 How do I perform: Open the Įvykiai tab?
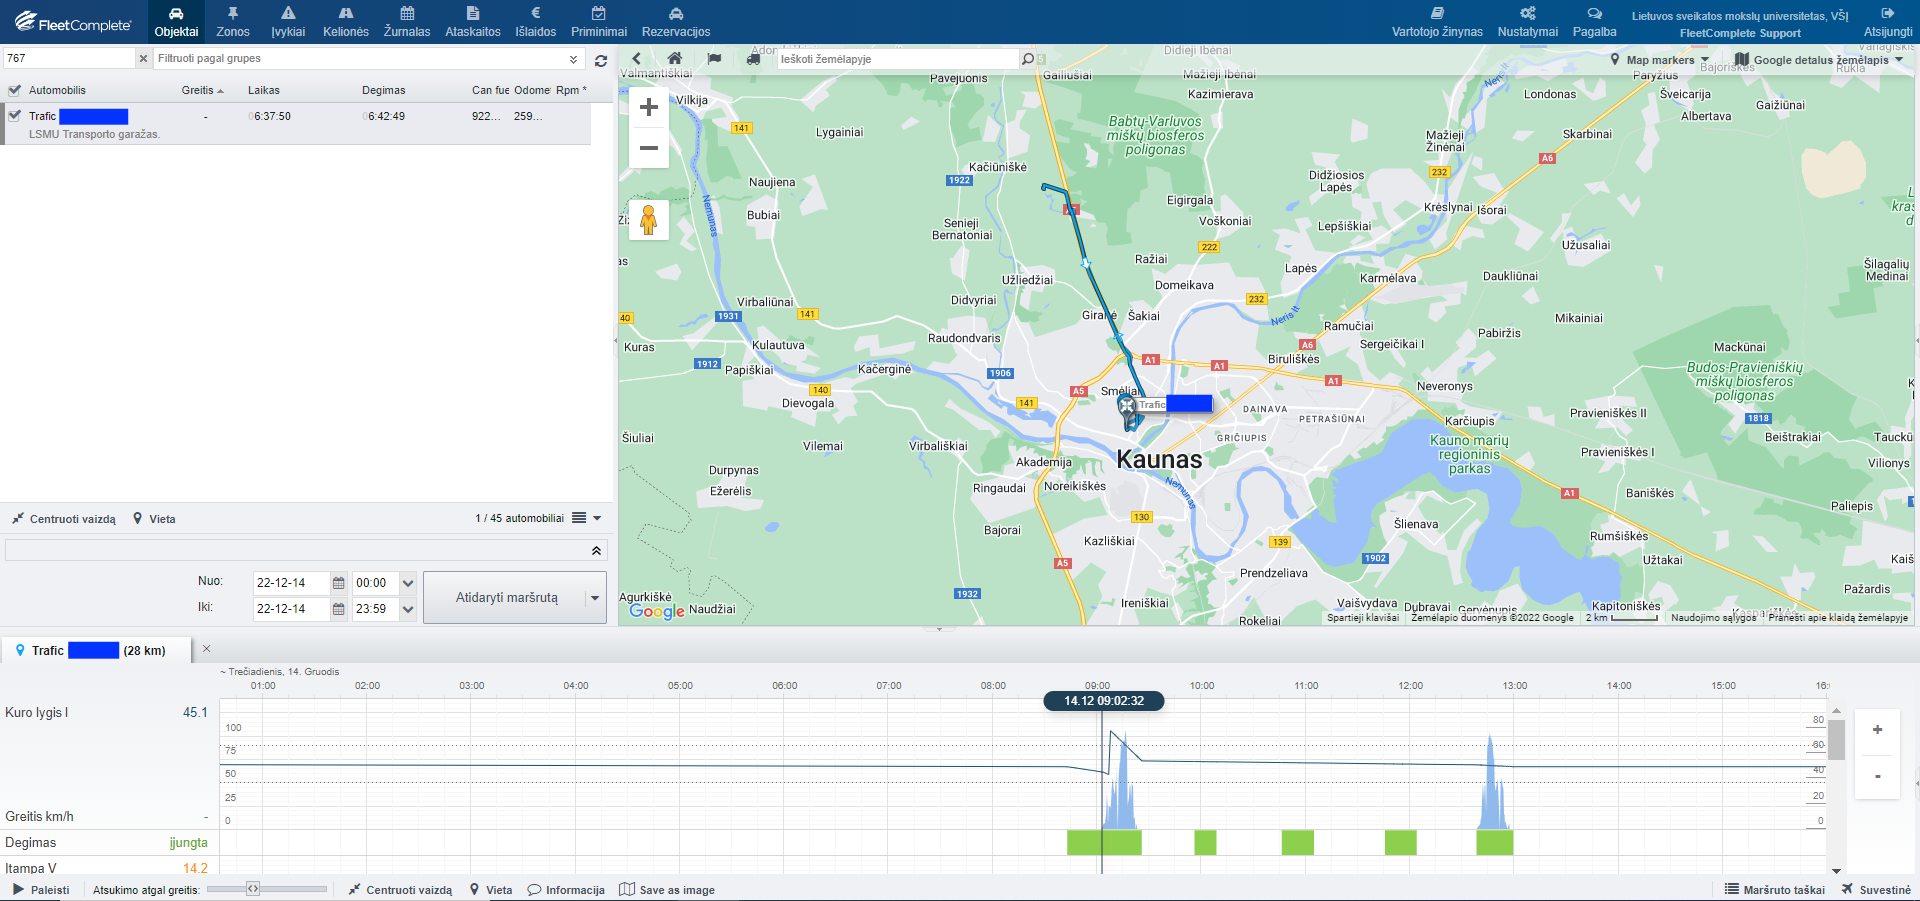[x=288, y=22]
